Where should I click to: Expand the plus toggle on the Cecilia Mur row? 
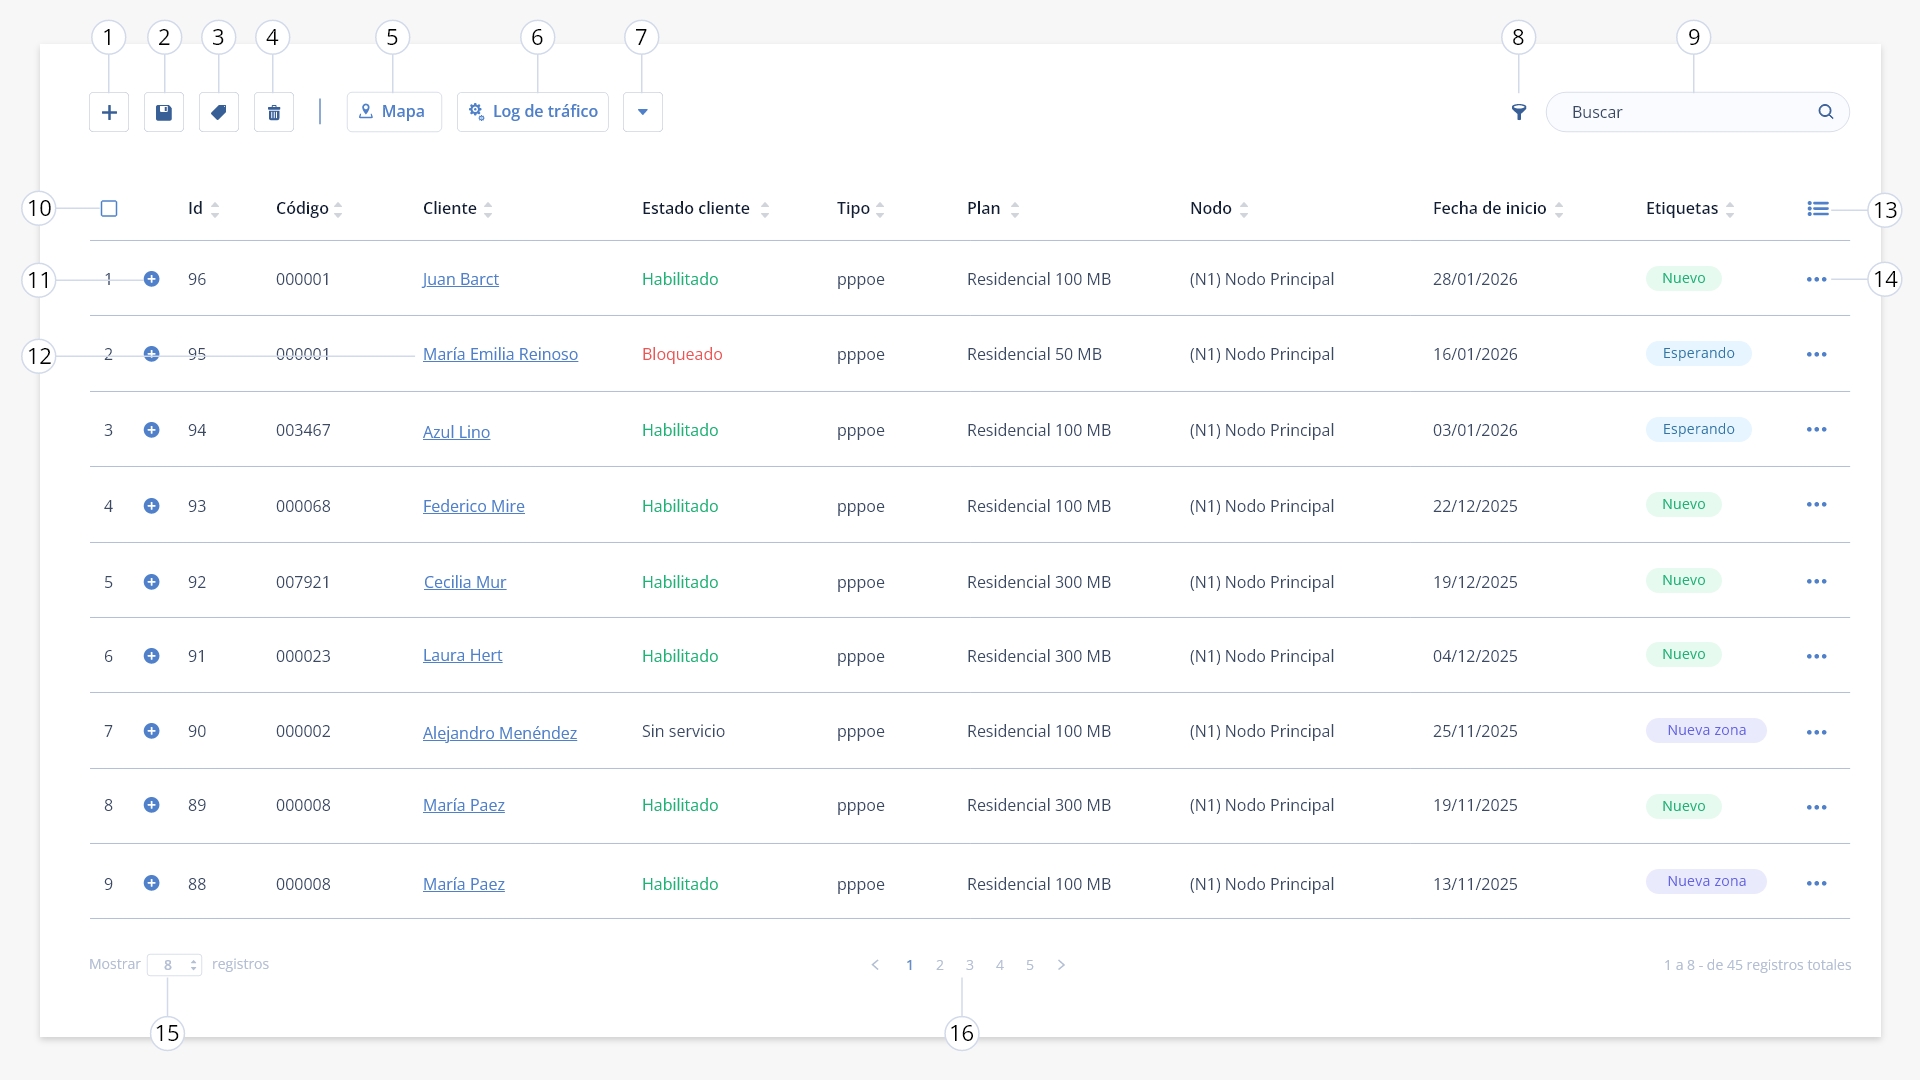tap(151, 582)
